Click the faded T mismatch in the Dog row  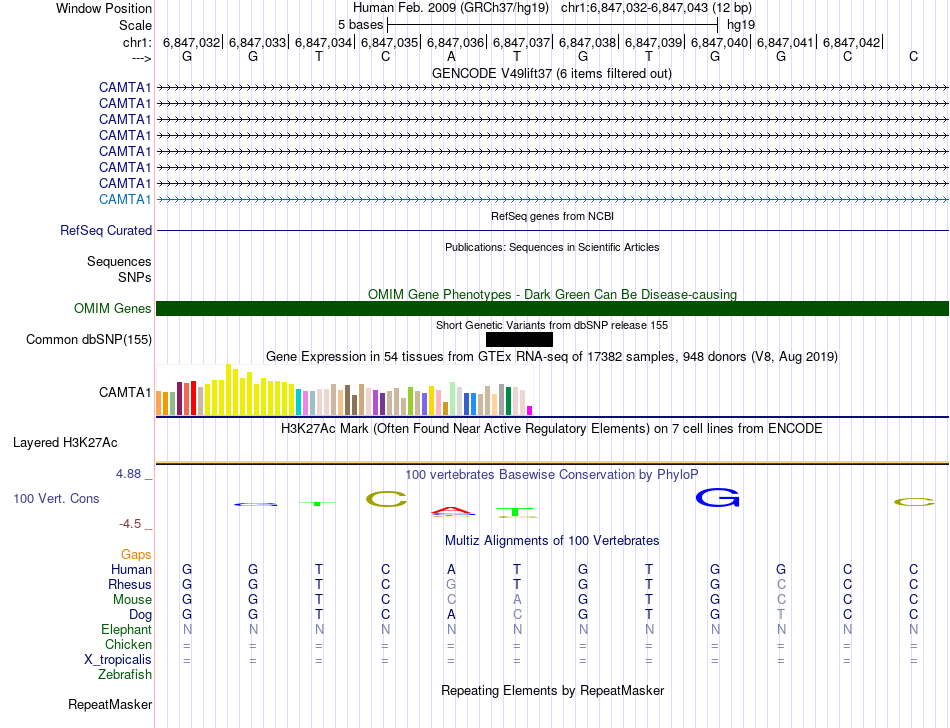point(781,615)
